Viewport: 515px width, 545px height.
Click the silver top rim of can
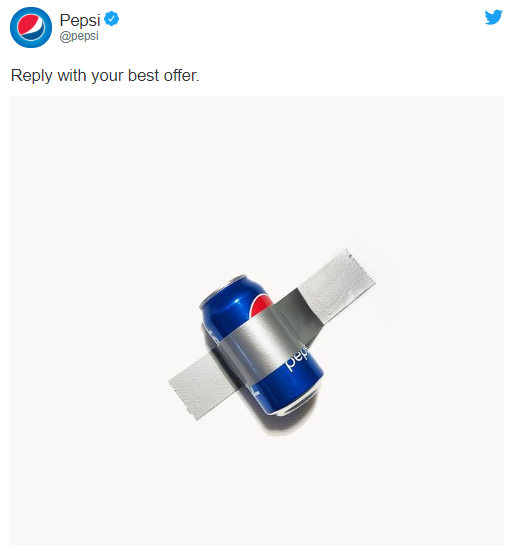pyautogui.click(x=222, y=289)
